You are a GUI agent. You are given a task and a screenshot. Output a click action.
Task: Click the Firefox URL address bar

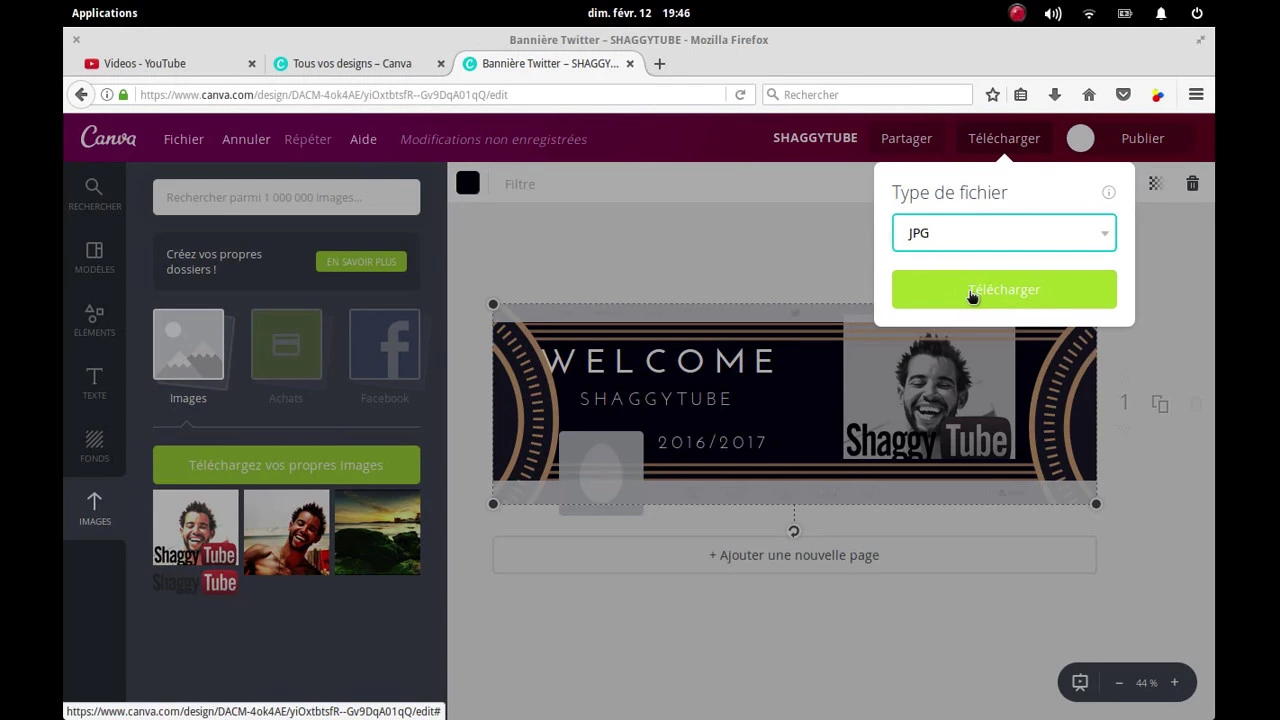[430, 94]
